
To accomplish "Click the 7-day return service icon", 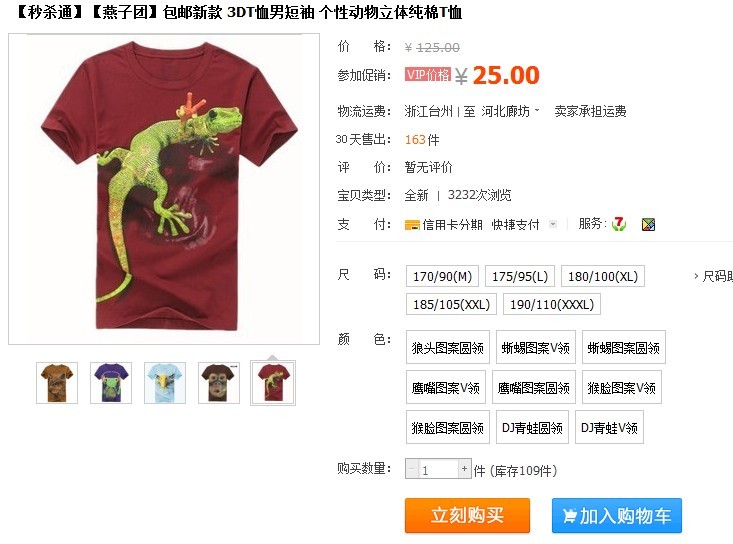I will coord(619,224).
